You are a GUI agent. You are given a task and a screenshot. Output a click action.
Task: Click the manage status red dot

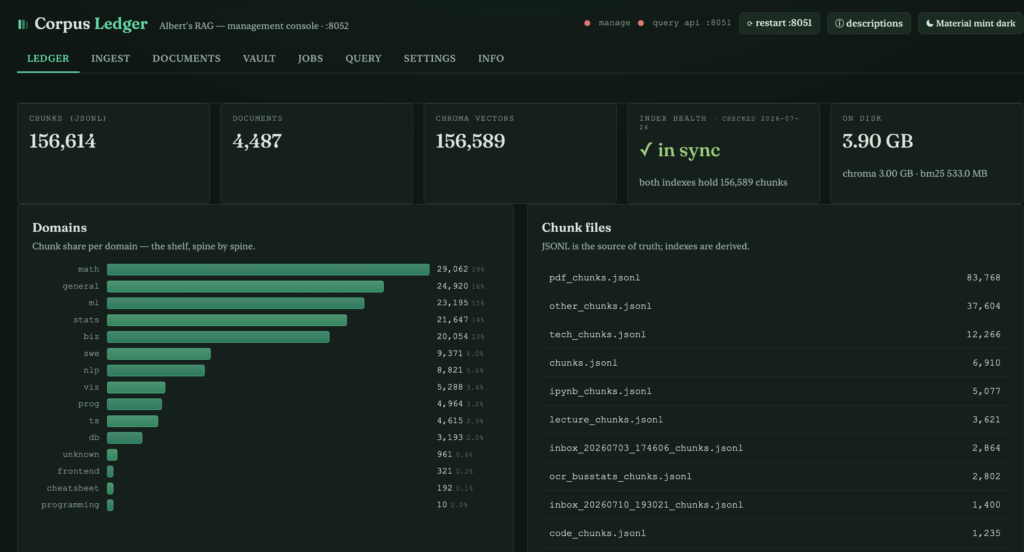(x=587, y=23)
